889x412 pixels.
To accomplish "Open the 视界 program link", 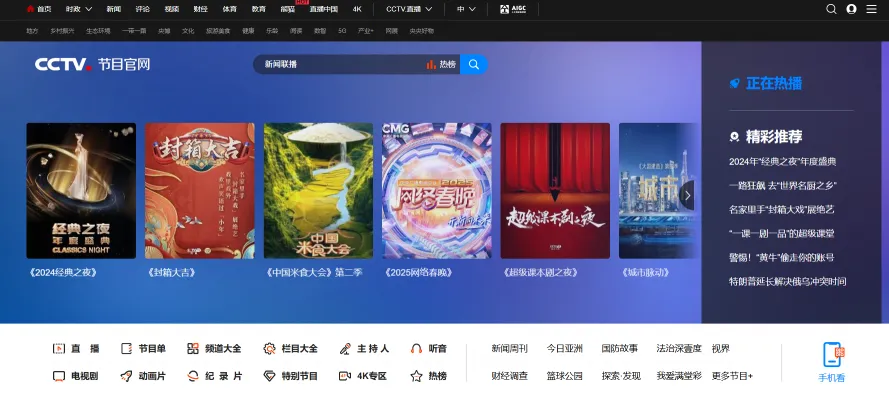I will (x=721, y=349).
